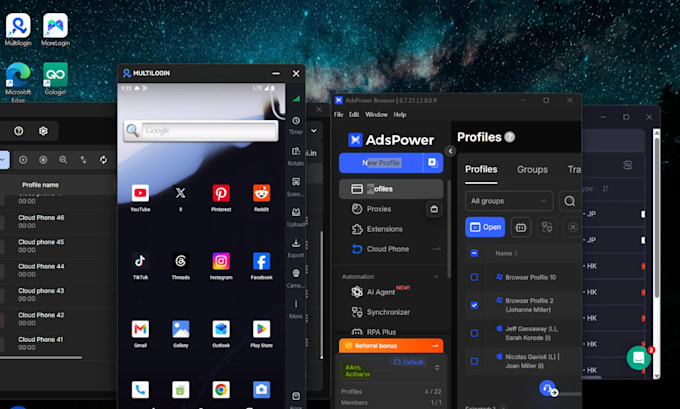Select the Cloud Phone 46 row
680x409 pixels.
coord(57,221)
